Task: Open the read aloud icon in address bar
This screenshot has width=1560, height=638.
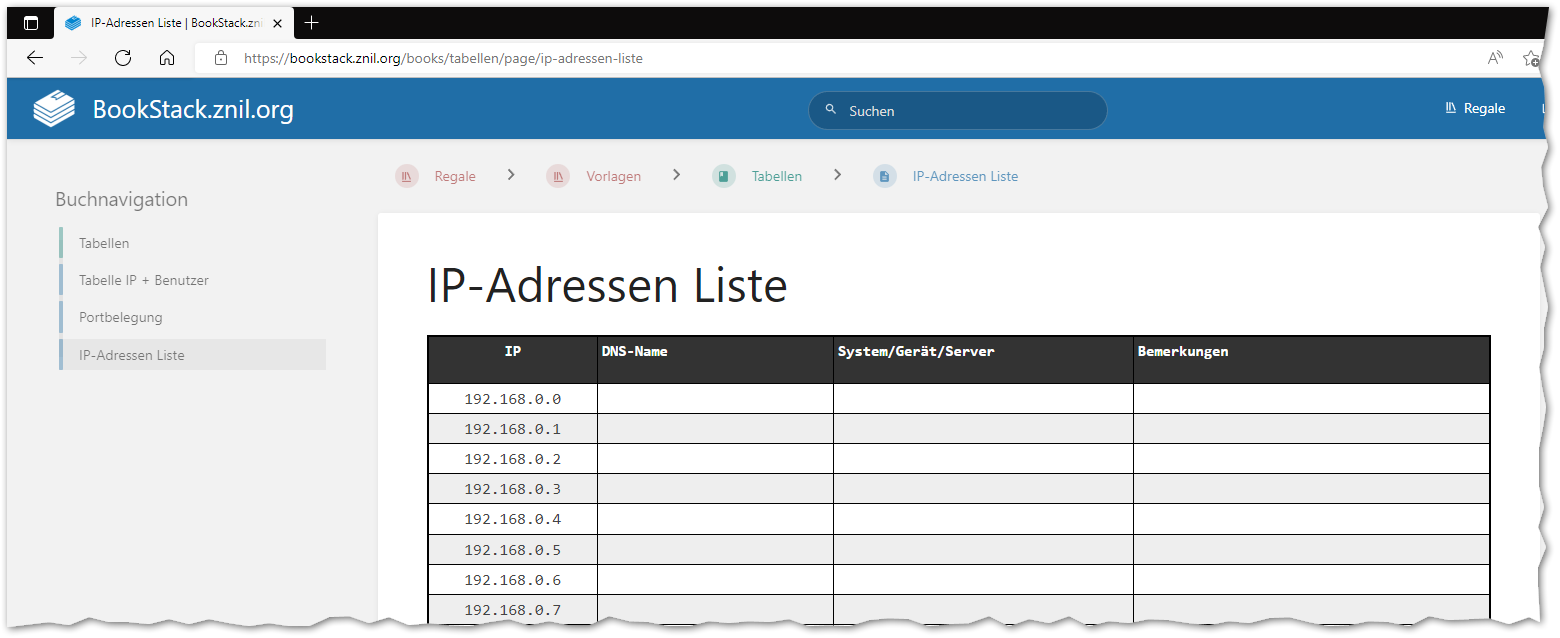Action: [1495, 58]
